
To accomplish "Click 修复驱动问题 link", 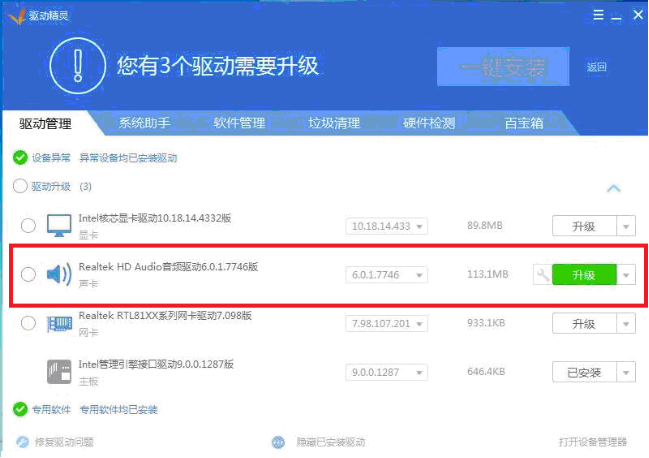I will click(x=64, y=442).
